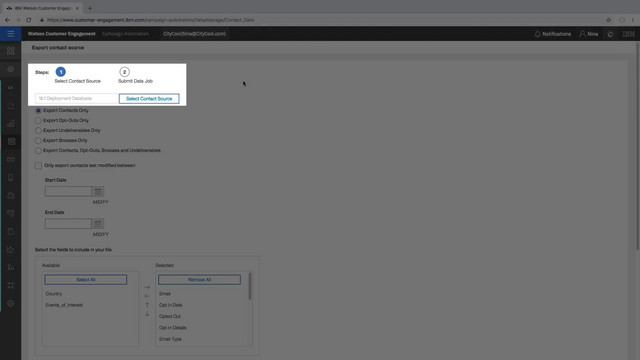
Task: Click the Start Date input field
Action: click(69, 191)
